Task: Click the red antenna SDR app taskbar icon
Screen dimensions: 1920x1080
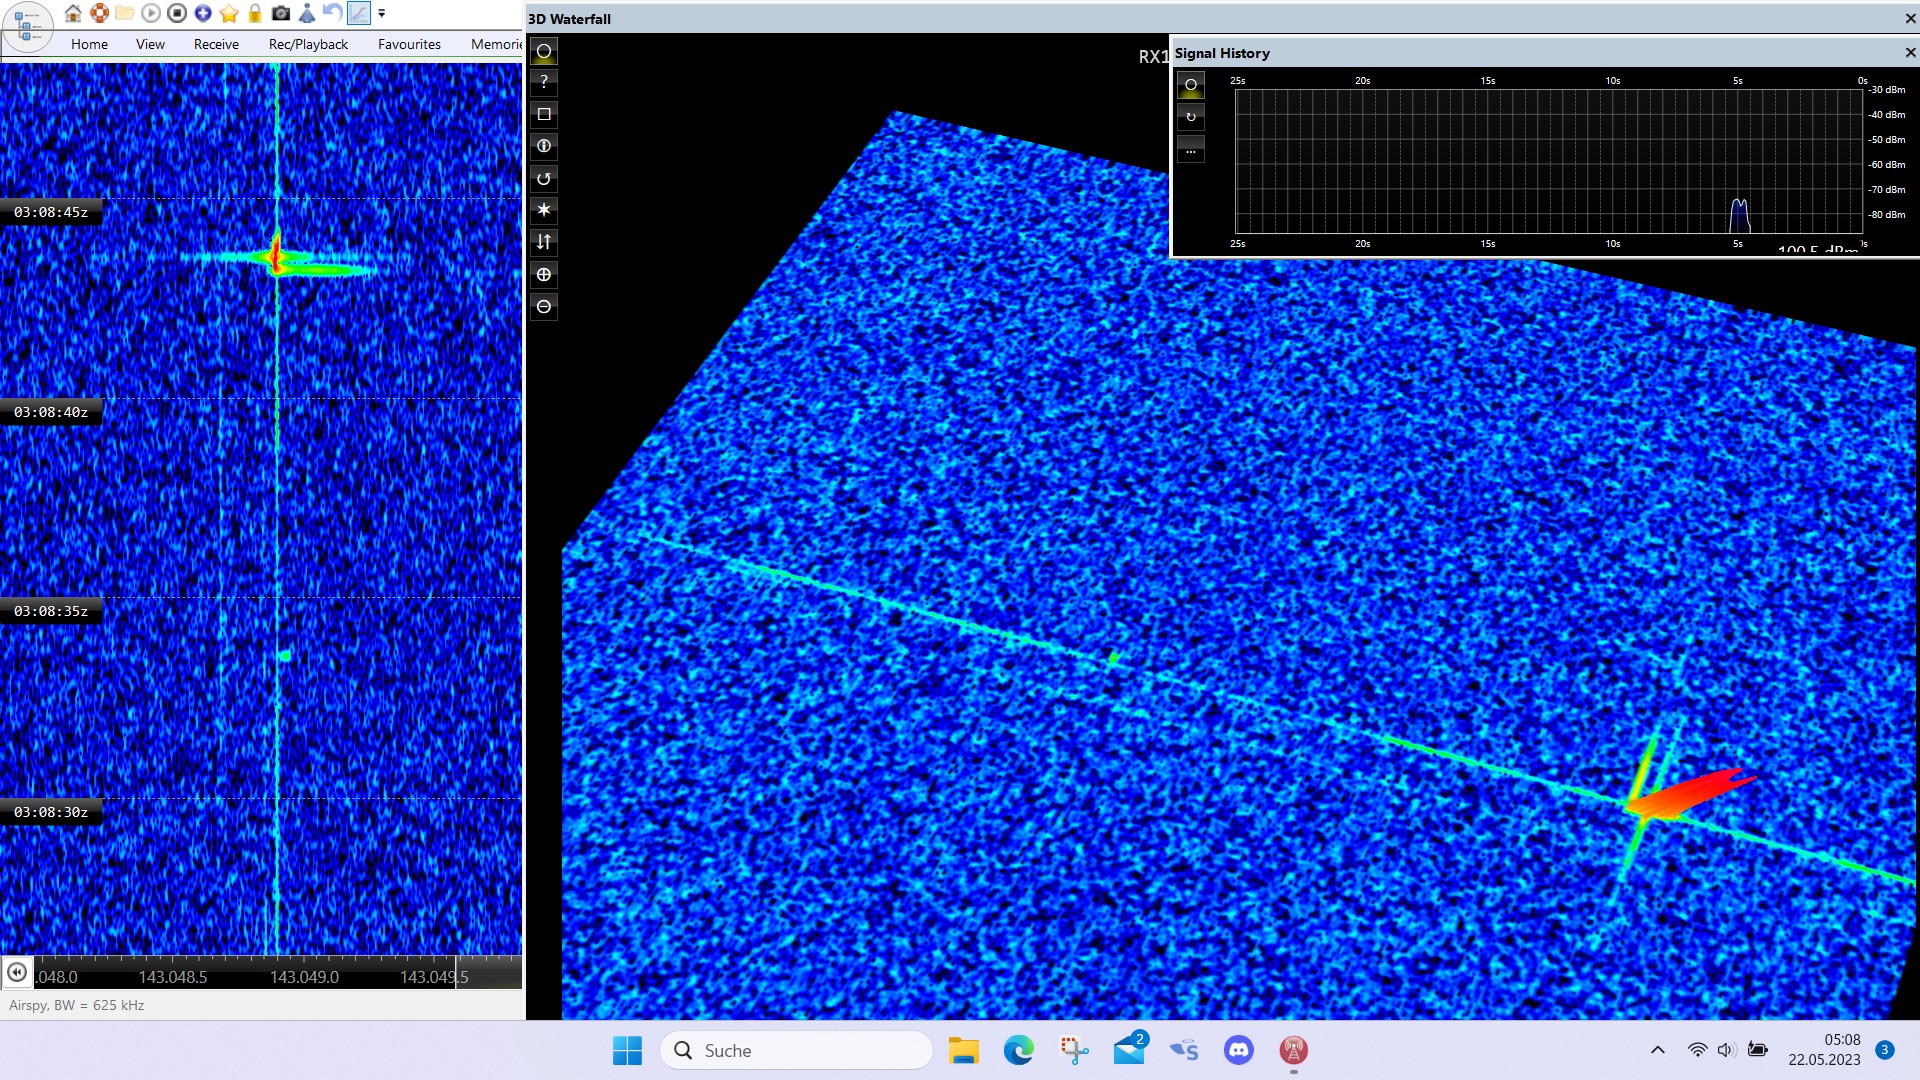Action: point(1294,1050)
